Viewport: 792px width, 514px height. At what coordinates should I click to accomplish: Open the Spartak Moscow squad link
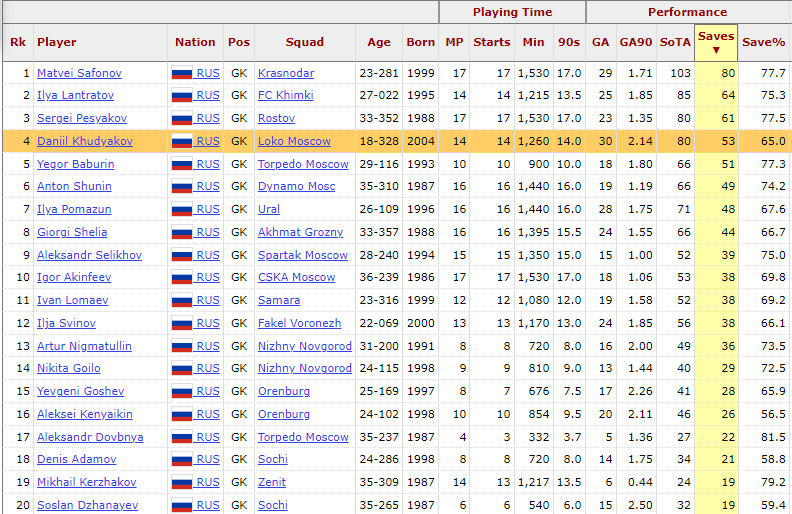click(x=303, y=255)
